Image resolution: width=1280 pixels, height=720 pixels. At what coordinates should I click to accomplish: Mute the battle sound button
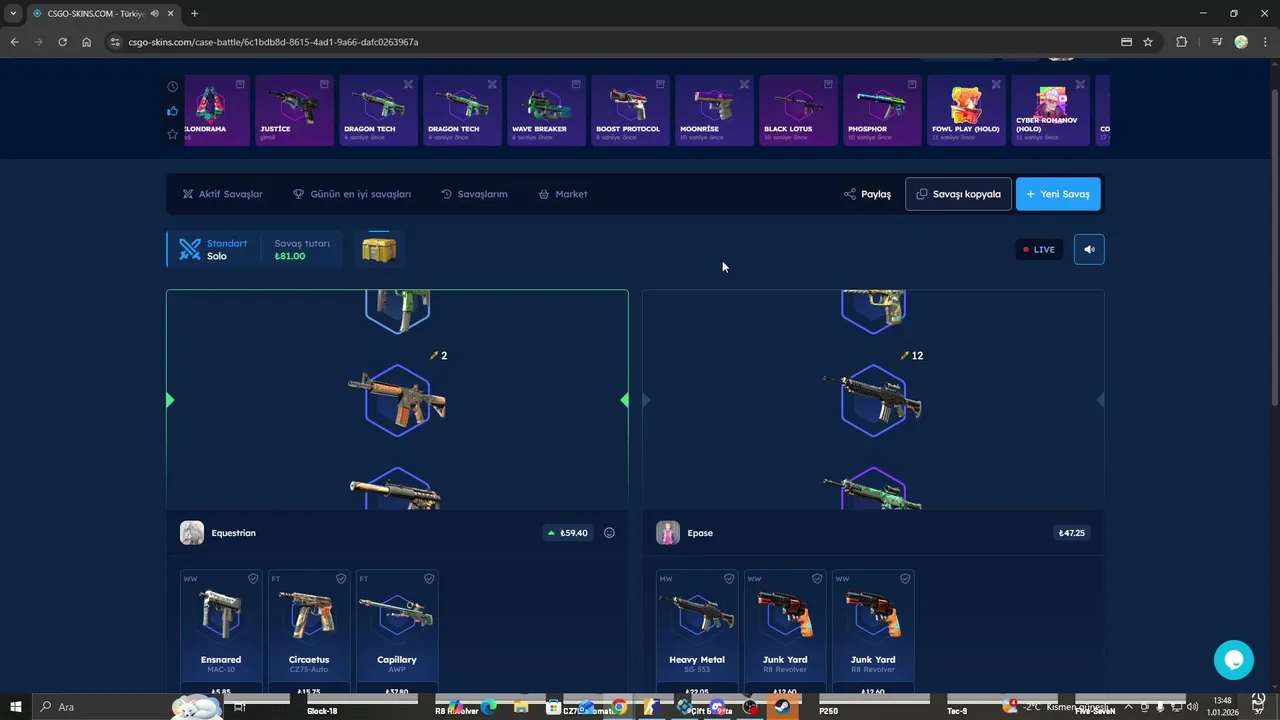[x=1089, y=249]
